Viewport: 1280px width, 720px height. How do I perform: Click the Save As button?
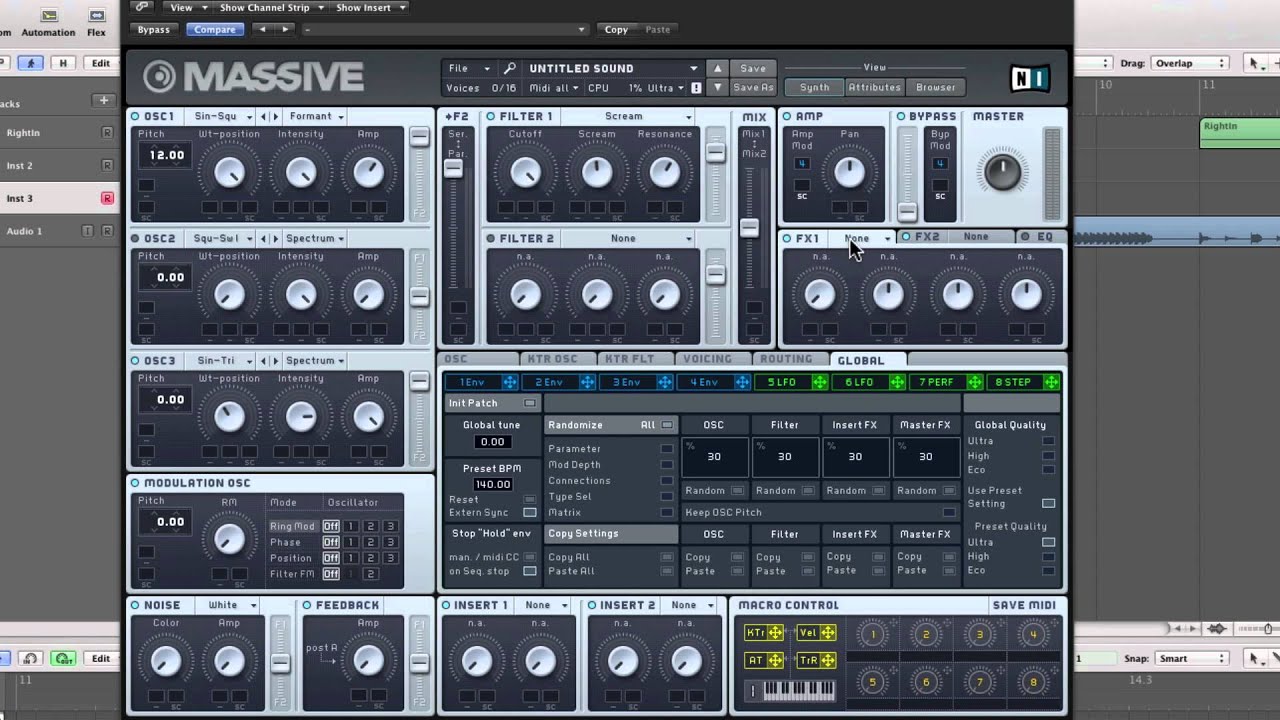tap(753, 87)
